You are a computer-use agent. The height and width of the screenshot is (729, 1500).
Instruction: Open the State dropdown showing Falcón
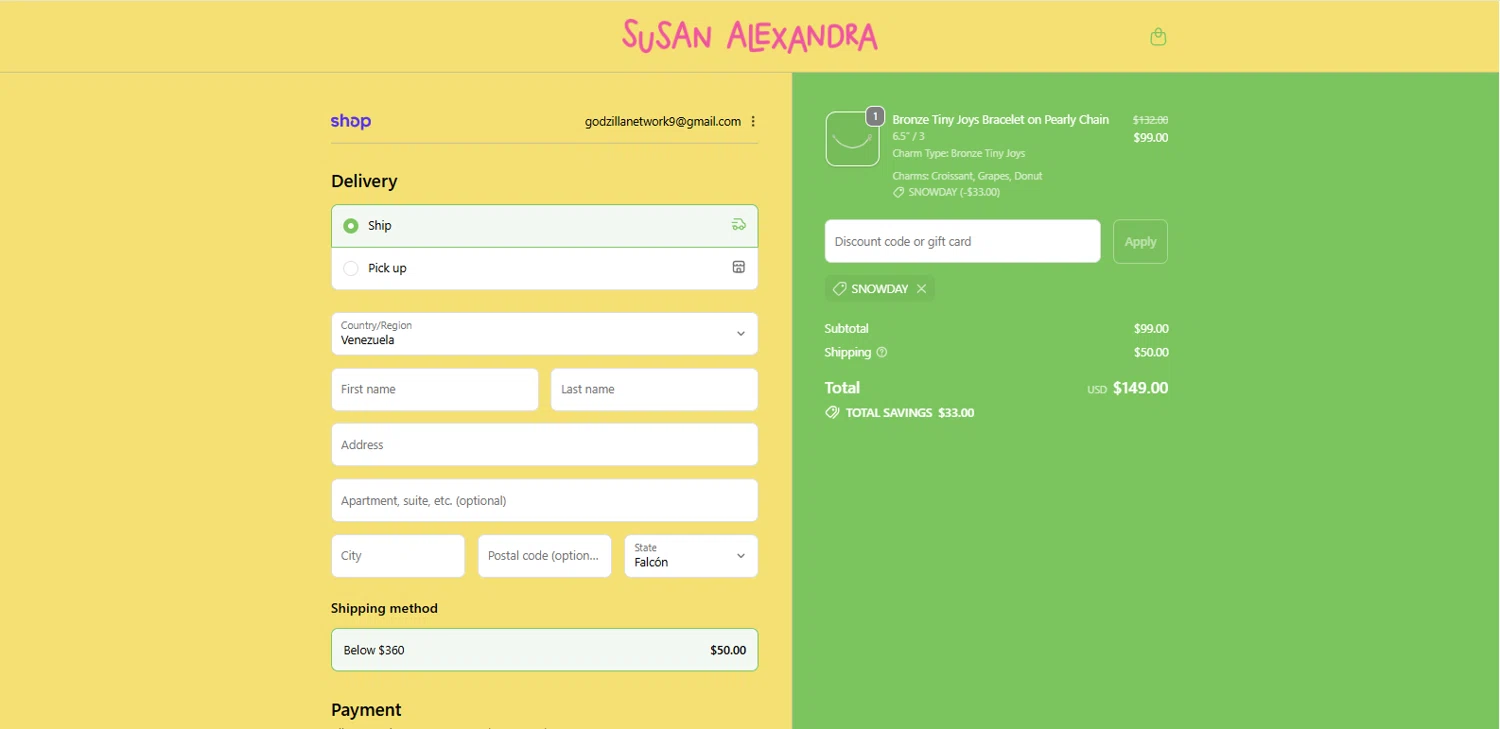pos(691,556)
